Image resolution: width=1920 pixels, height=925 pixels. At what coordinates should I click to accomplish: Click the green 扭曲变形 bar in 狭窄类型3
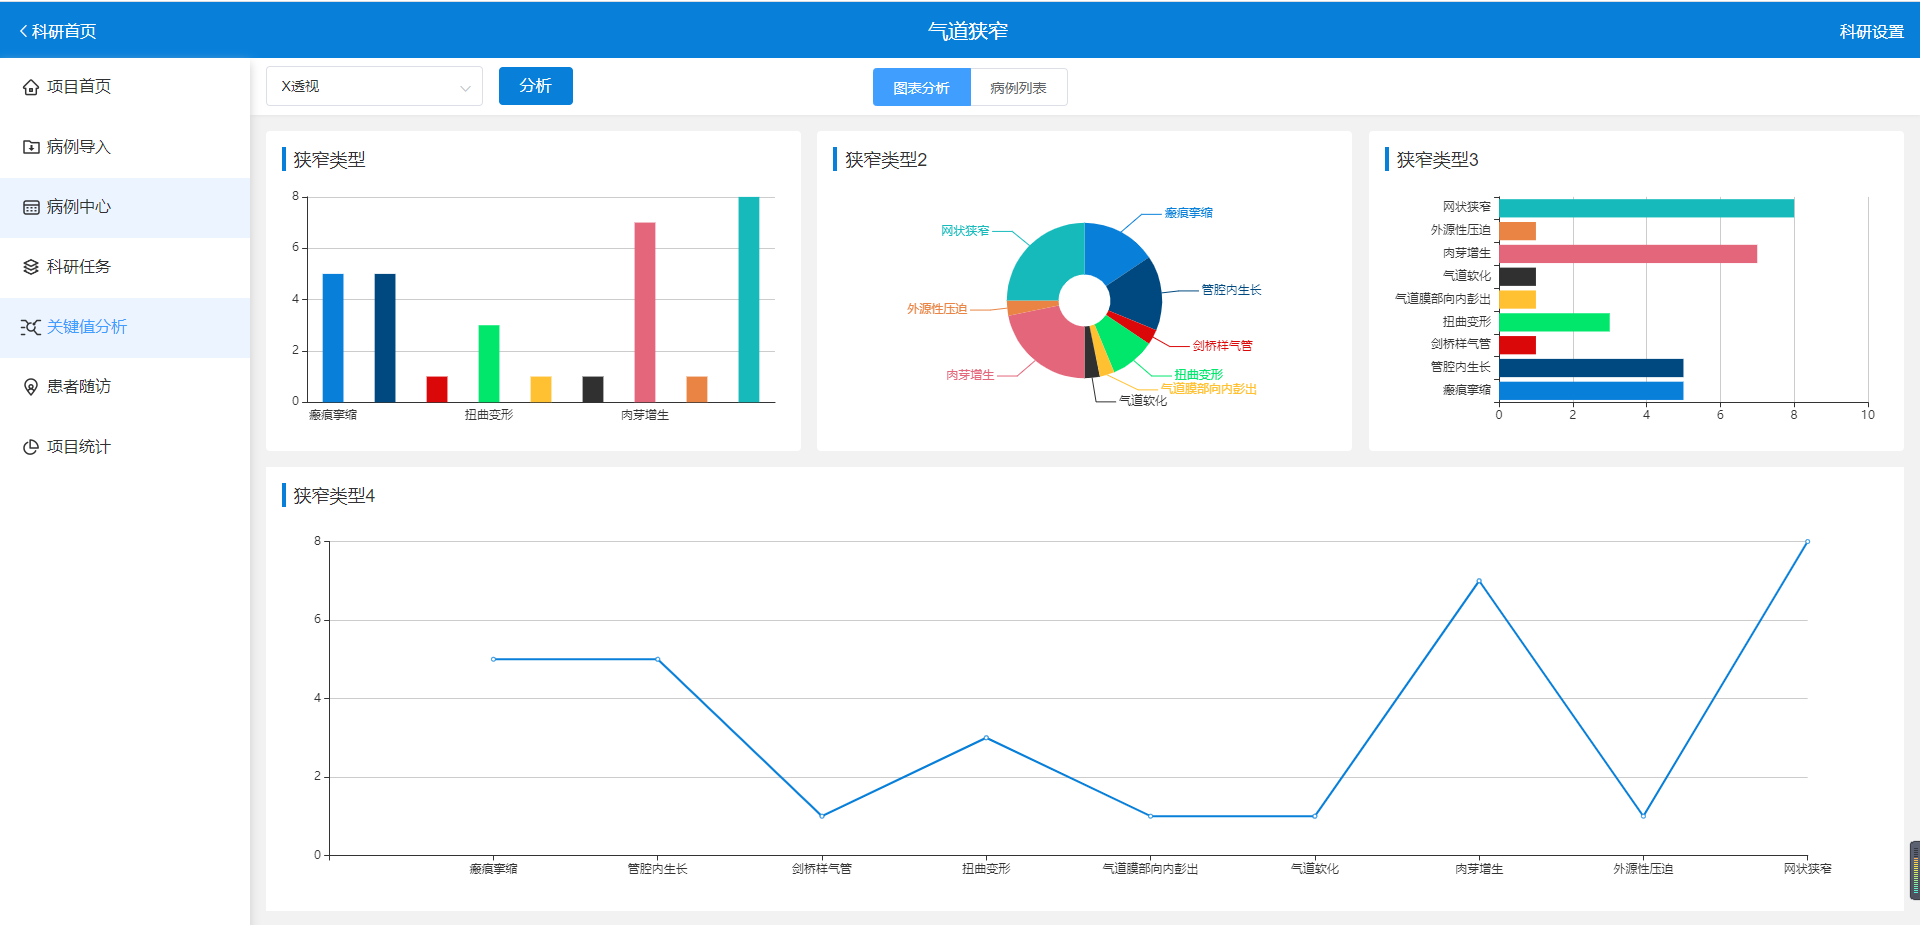tap(1553, 322)
